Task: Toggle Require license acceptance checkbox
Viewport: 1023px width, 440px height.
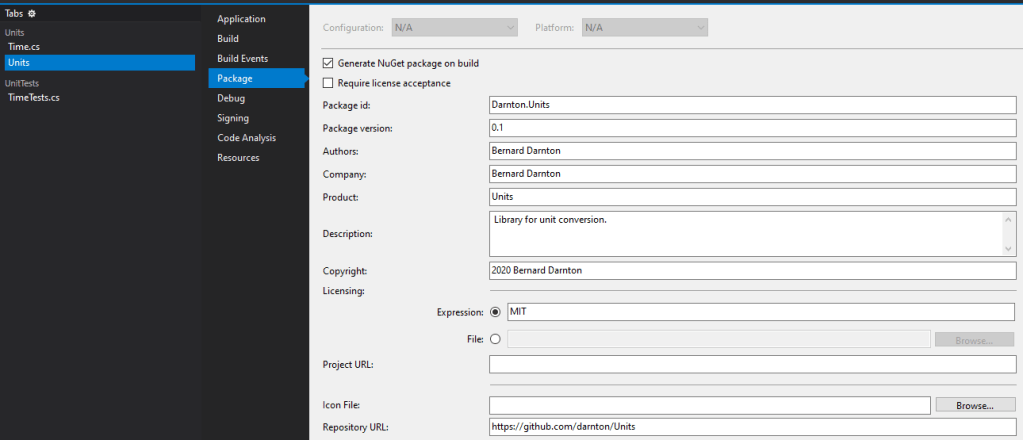Action: [328, 83]
